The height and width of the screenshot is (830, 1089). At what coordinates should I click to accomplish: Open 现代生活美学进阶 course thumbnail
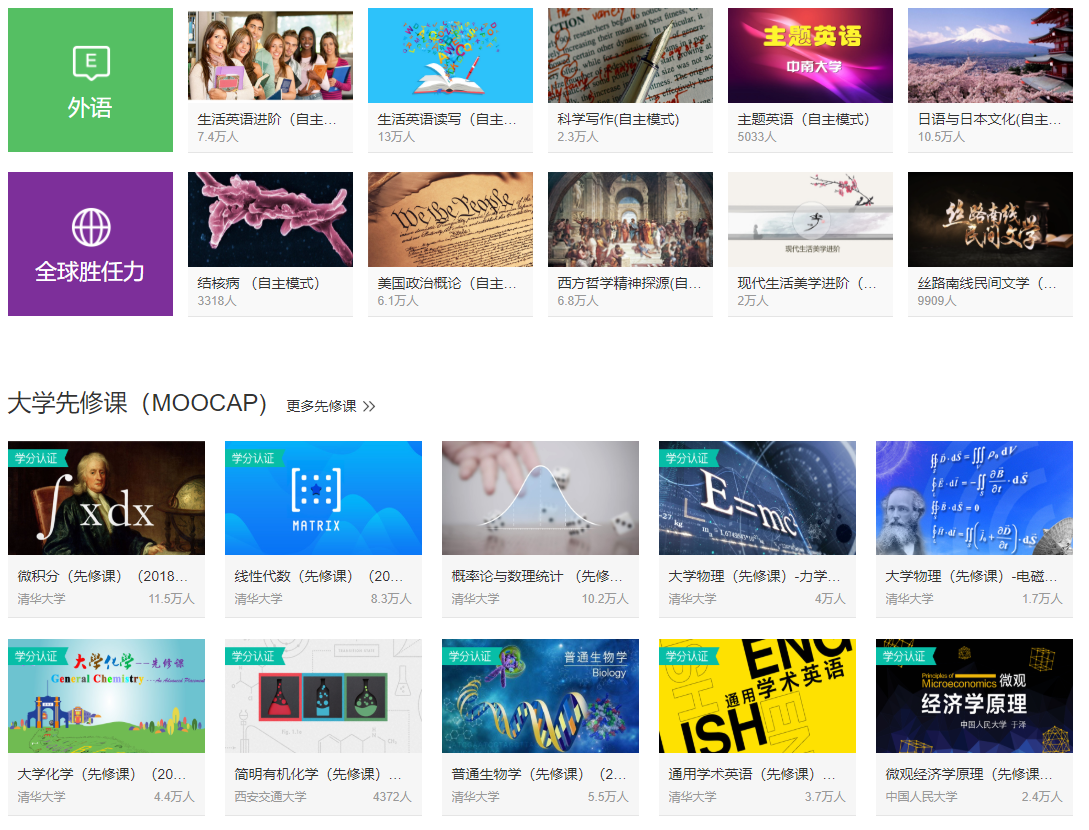coord(810,219)
